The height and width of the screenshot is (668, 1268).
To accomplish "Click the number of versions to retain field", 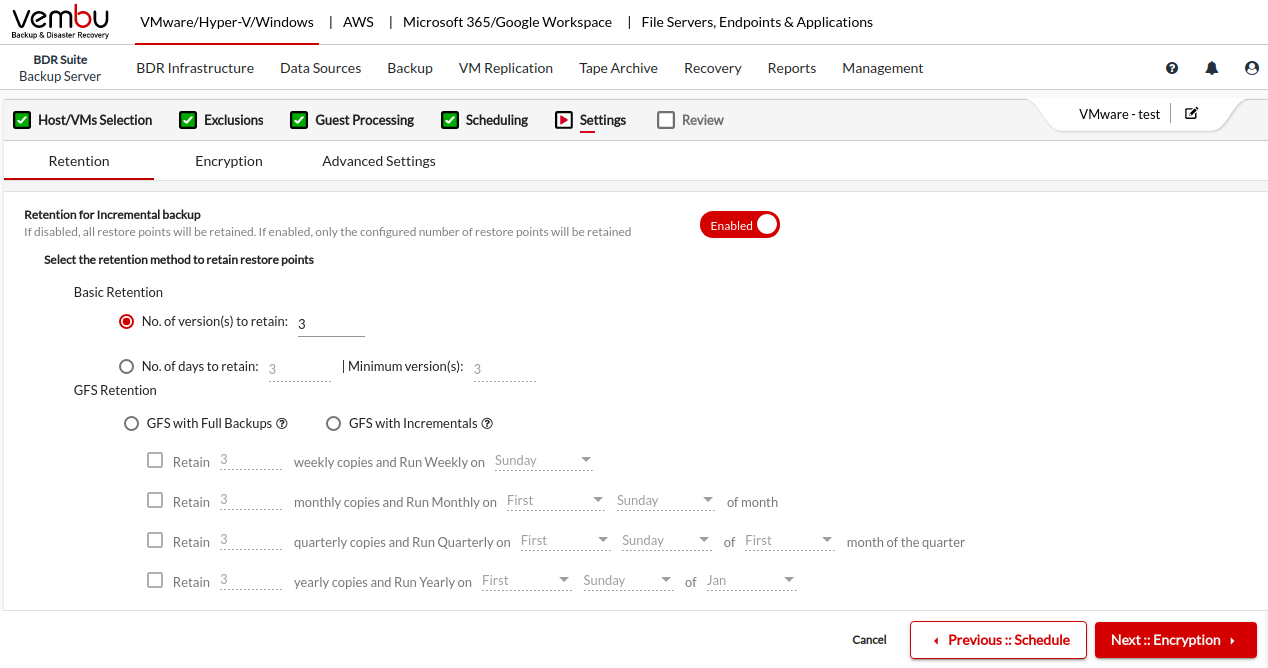I will tap(331, 324).
